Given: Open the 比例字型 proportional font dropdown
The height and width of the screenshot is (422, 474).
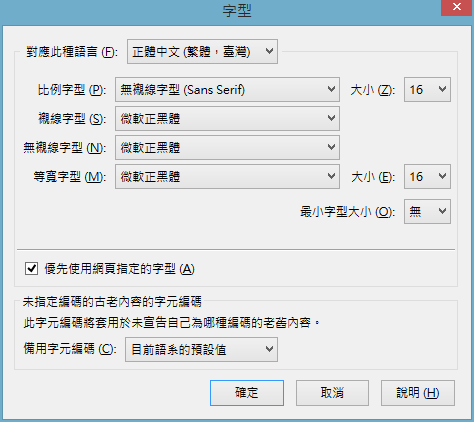Looking at the screenshot, I should [227, 89].
